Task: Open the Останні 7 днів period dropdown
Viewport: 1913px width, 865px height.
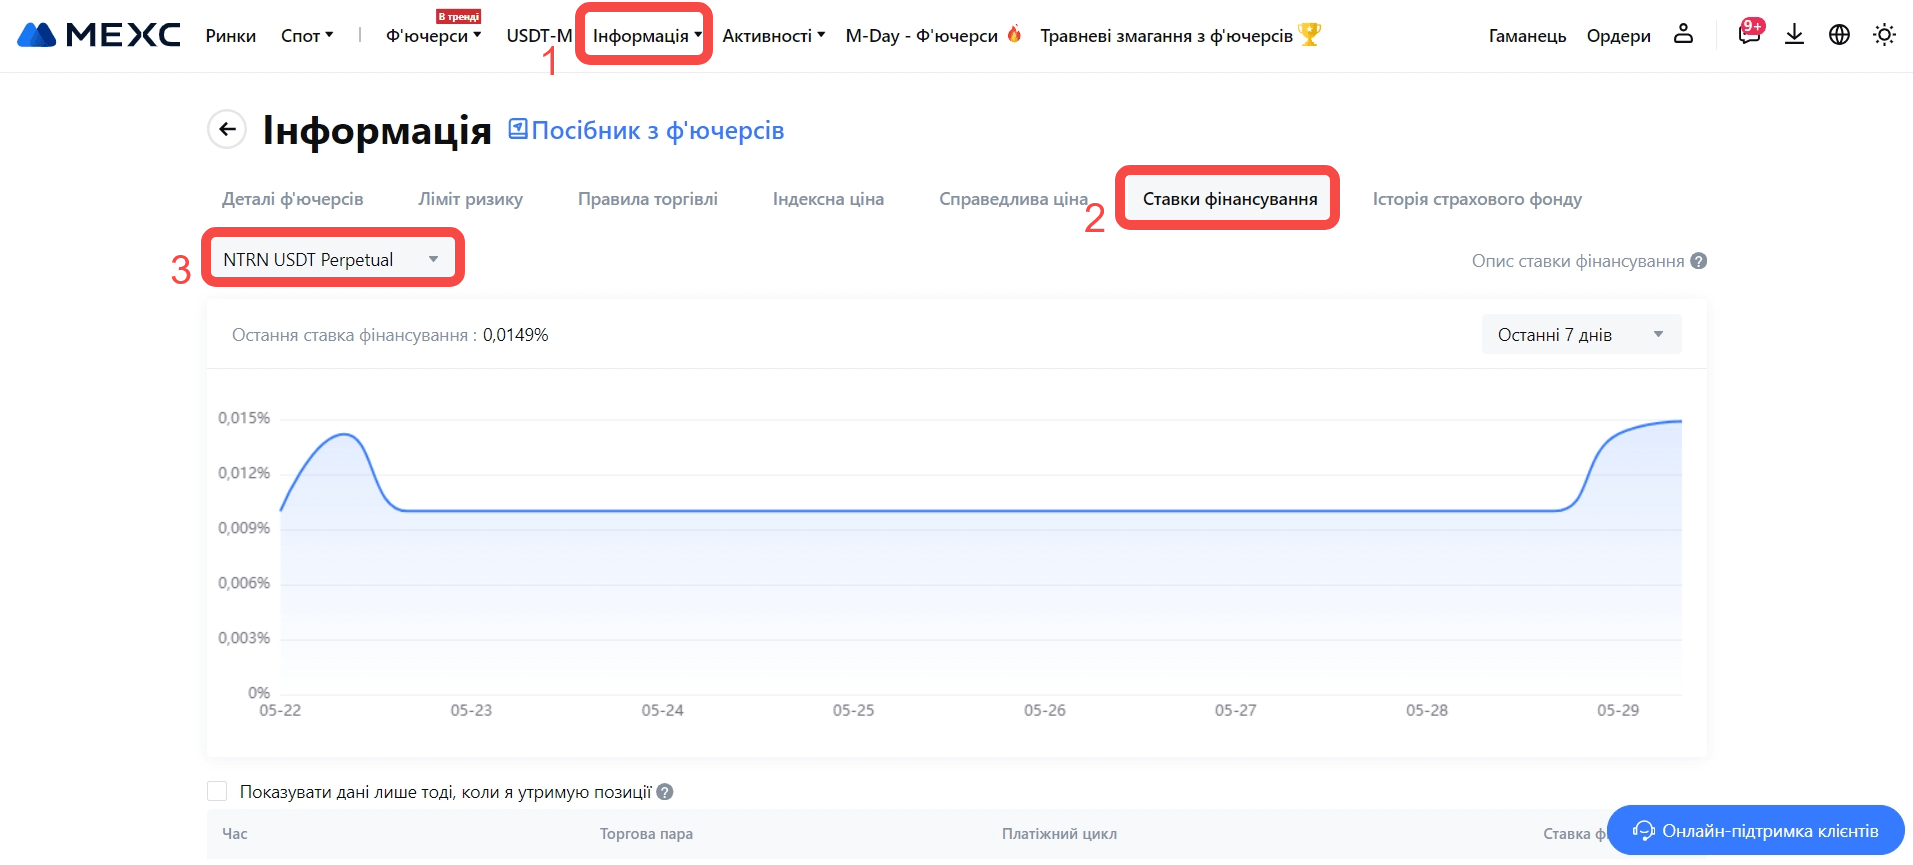Action: point(1580,335)
